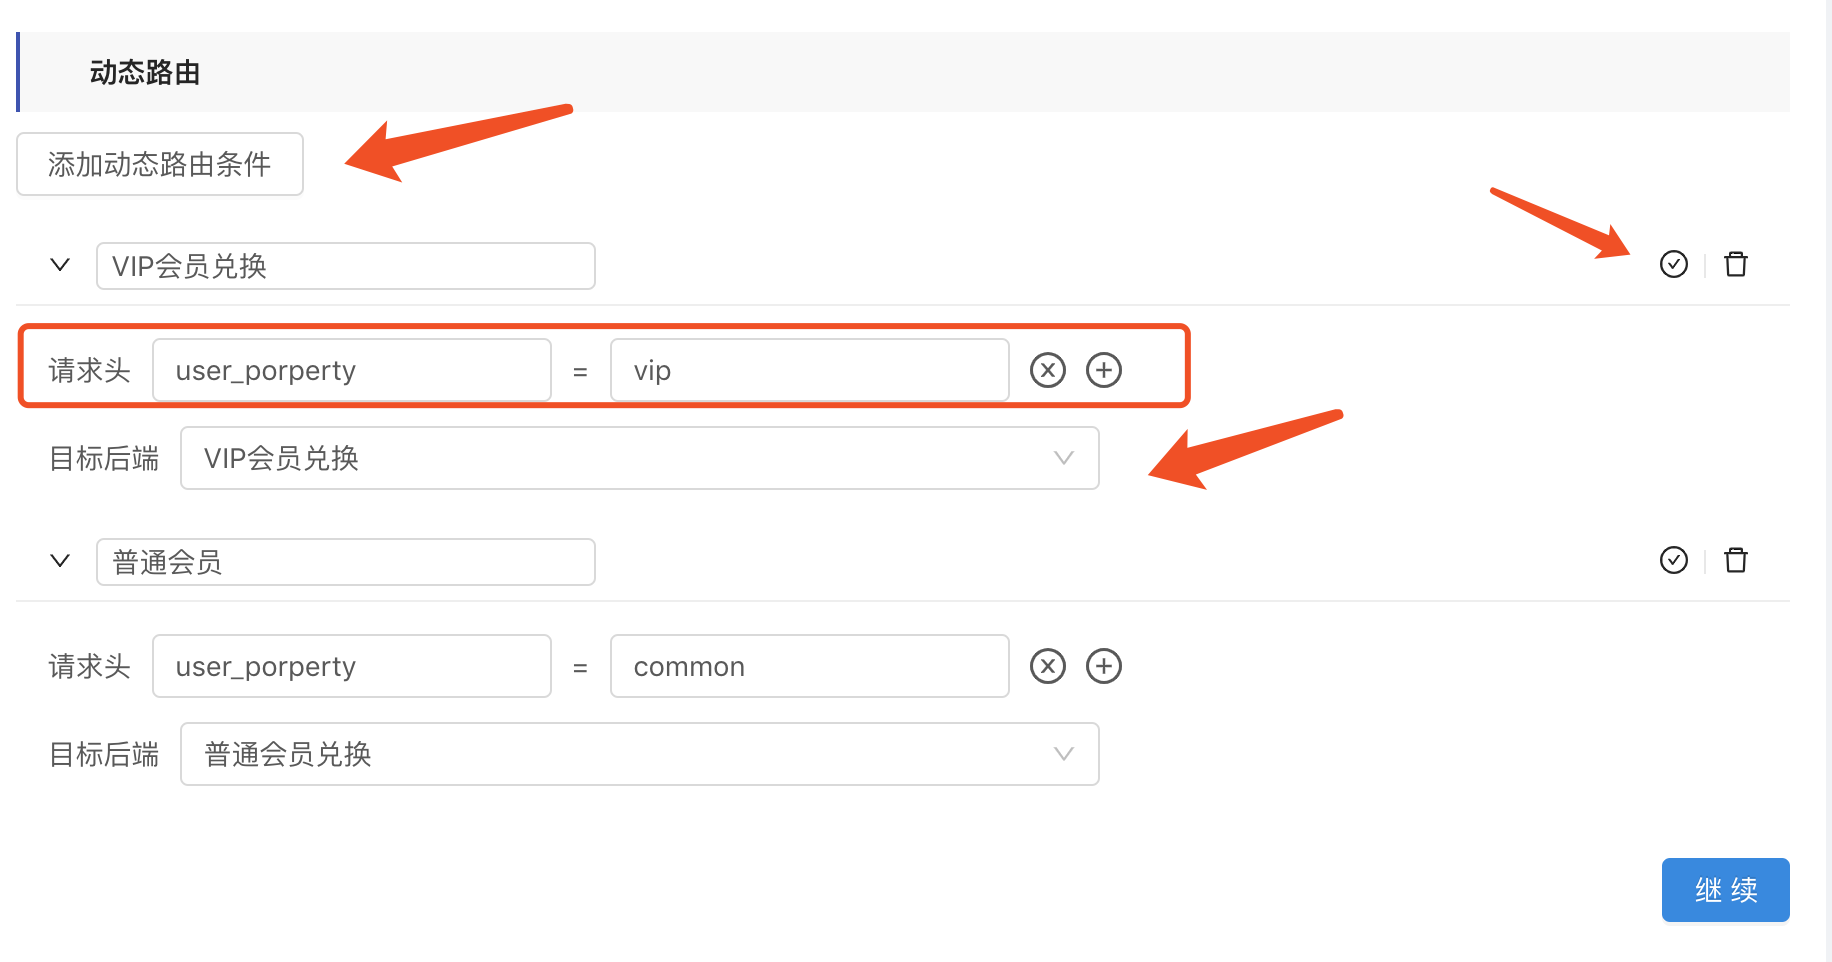
Task: Remove the common request header condition
Action: [1048, 666]
